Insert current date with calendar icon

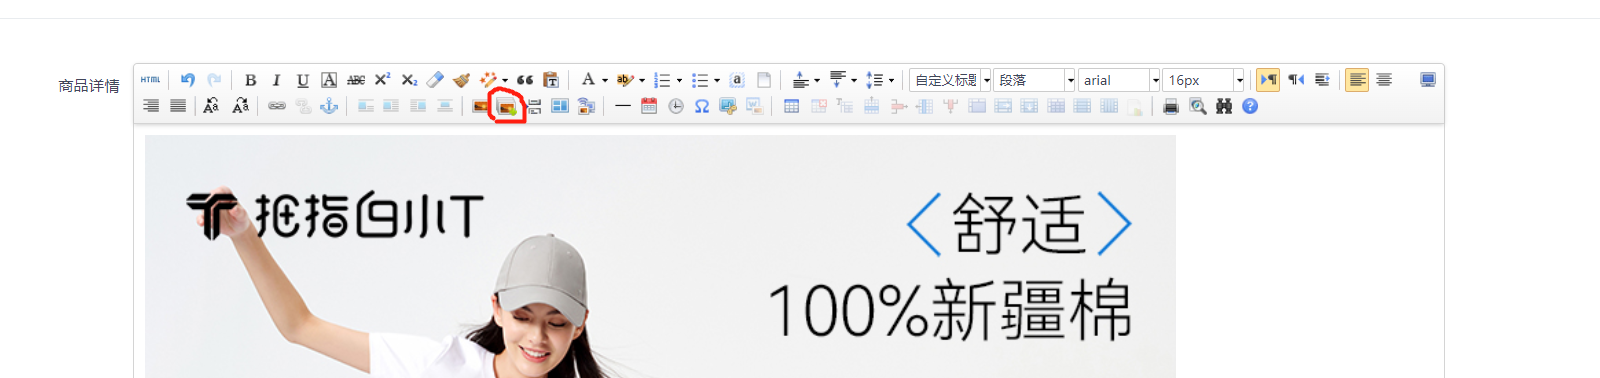coord(649,106)
